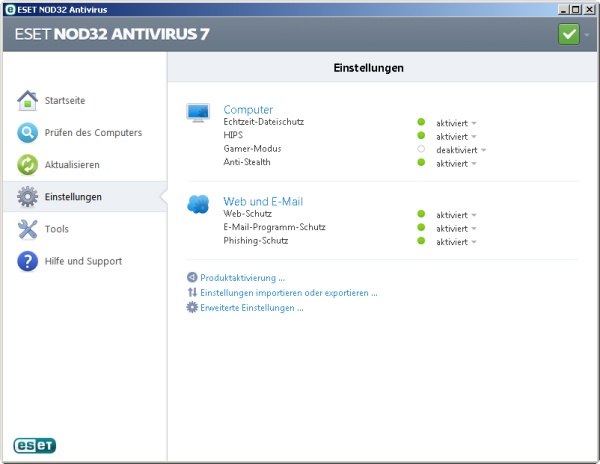Open the Phishing-Schutz aktiviert dropdown
This screenshot has width=600, height=464.
coord(456,242)
